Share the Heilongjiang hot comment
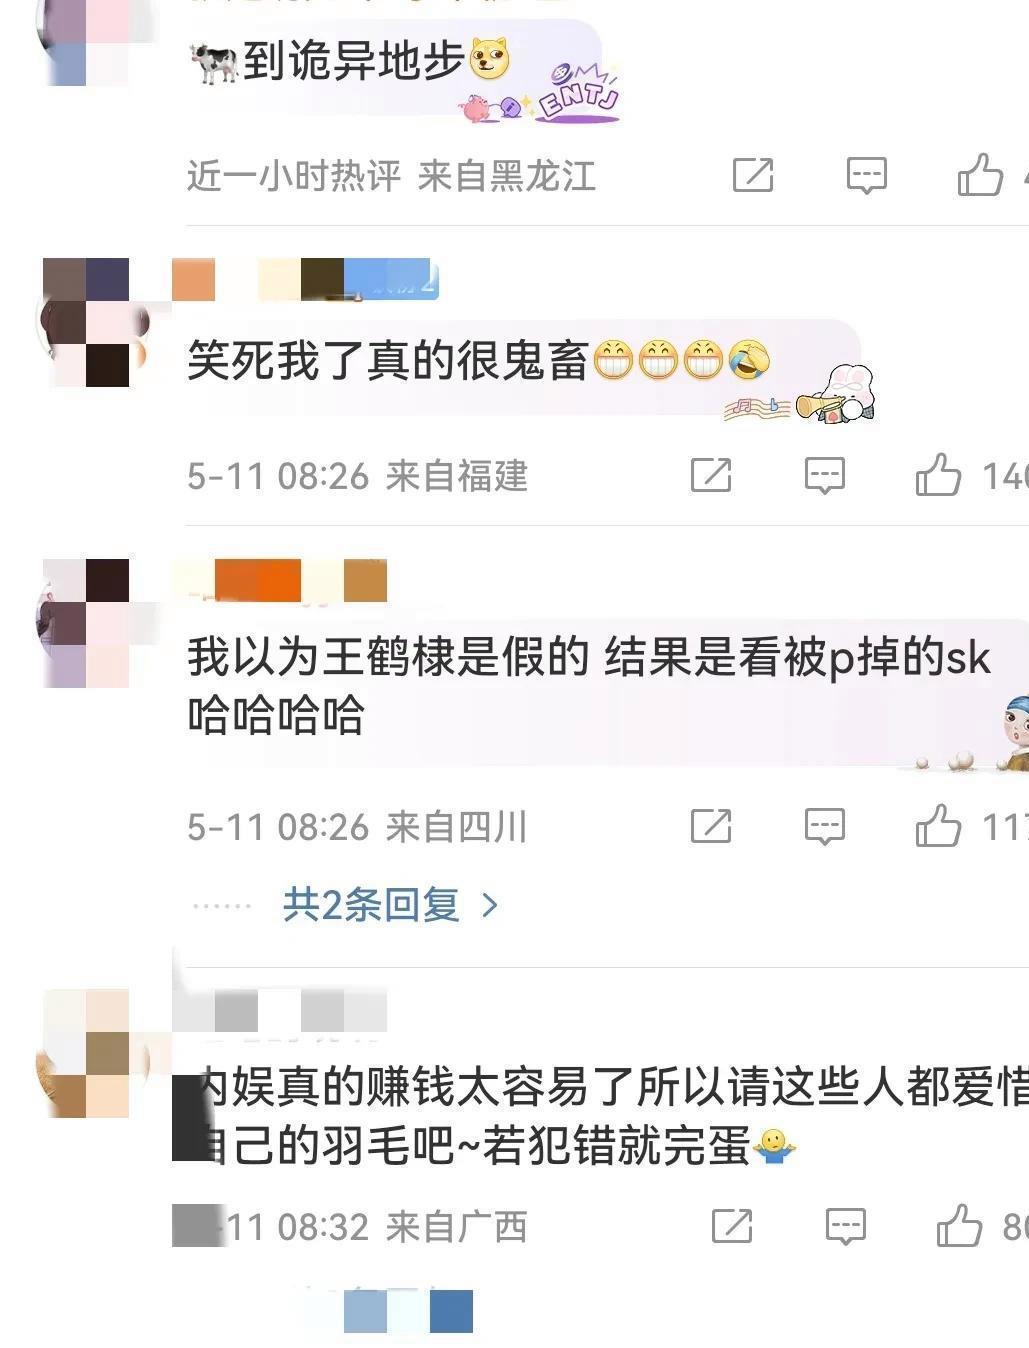 pos(753,175)
